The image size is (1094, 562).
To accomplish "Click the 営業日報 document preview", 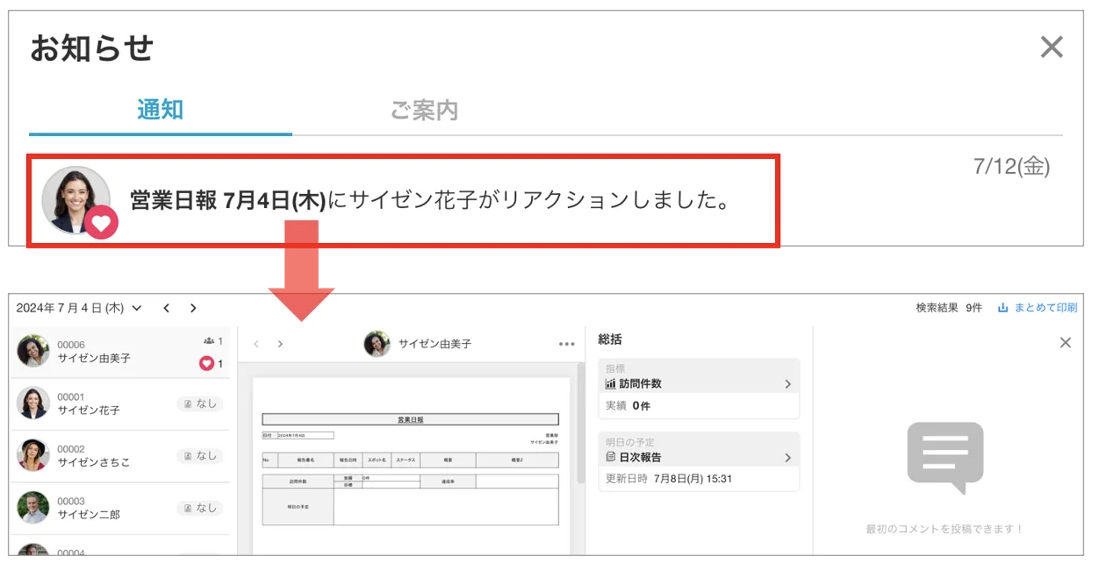I will coord(410,466).
